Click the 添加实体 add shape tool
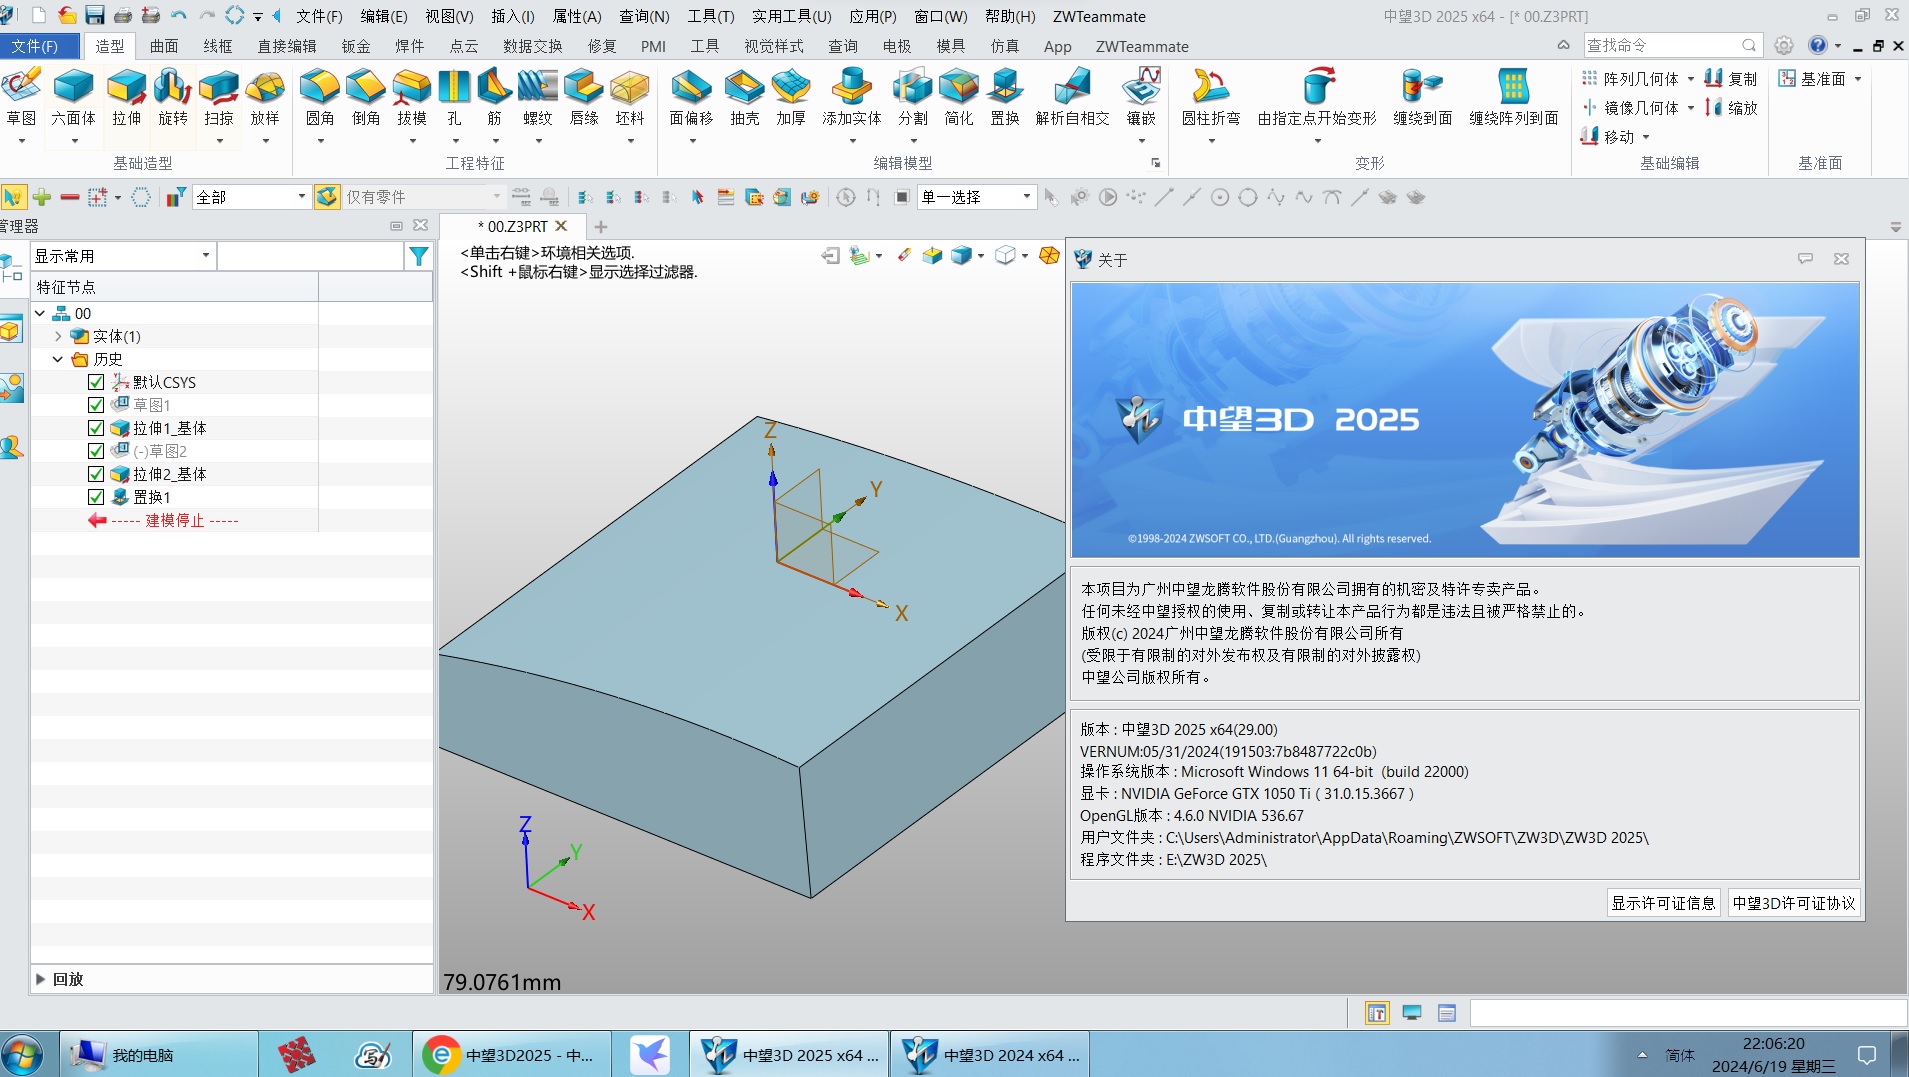 click(x=852, y=97)
